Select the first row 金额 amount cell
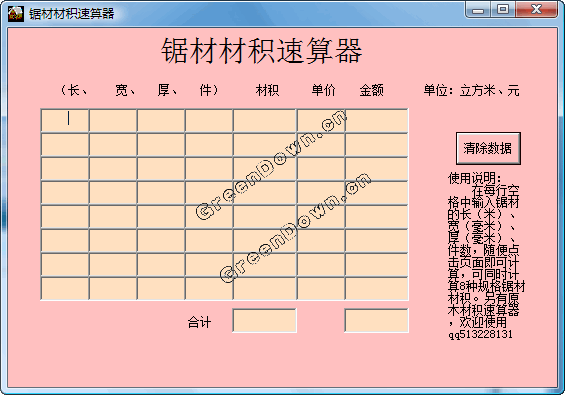Image resolution: width=565 pixels, height=395 pixels. (x=377, y=120)
